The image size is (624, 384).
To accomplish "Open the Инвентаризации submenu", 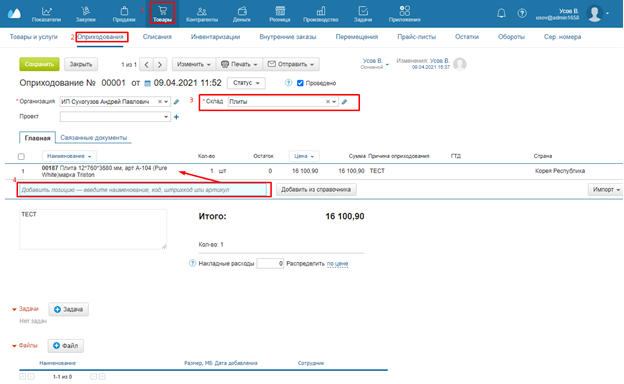I will tap(215, 37).
